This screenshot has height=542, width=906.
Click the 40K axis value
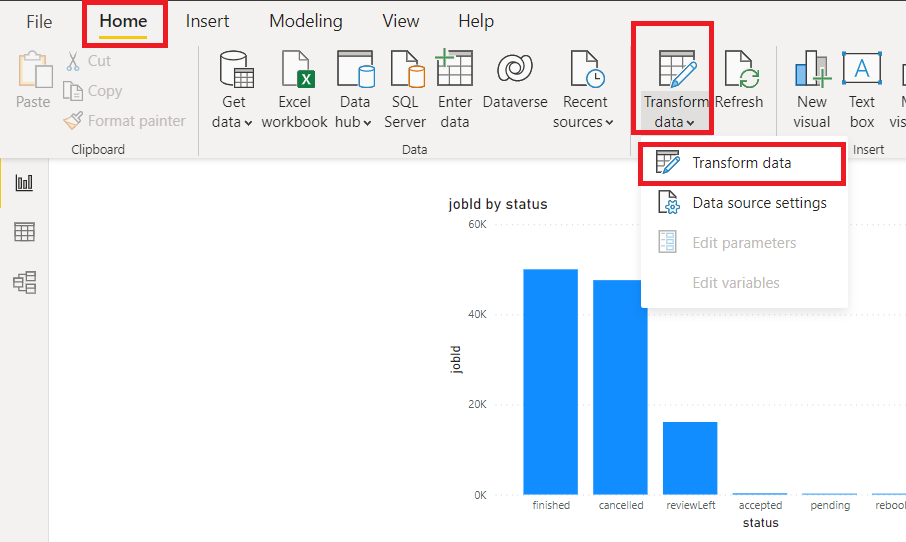(477, 314)
